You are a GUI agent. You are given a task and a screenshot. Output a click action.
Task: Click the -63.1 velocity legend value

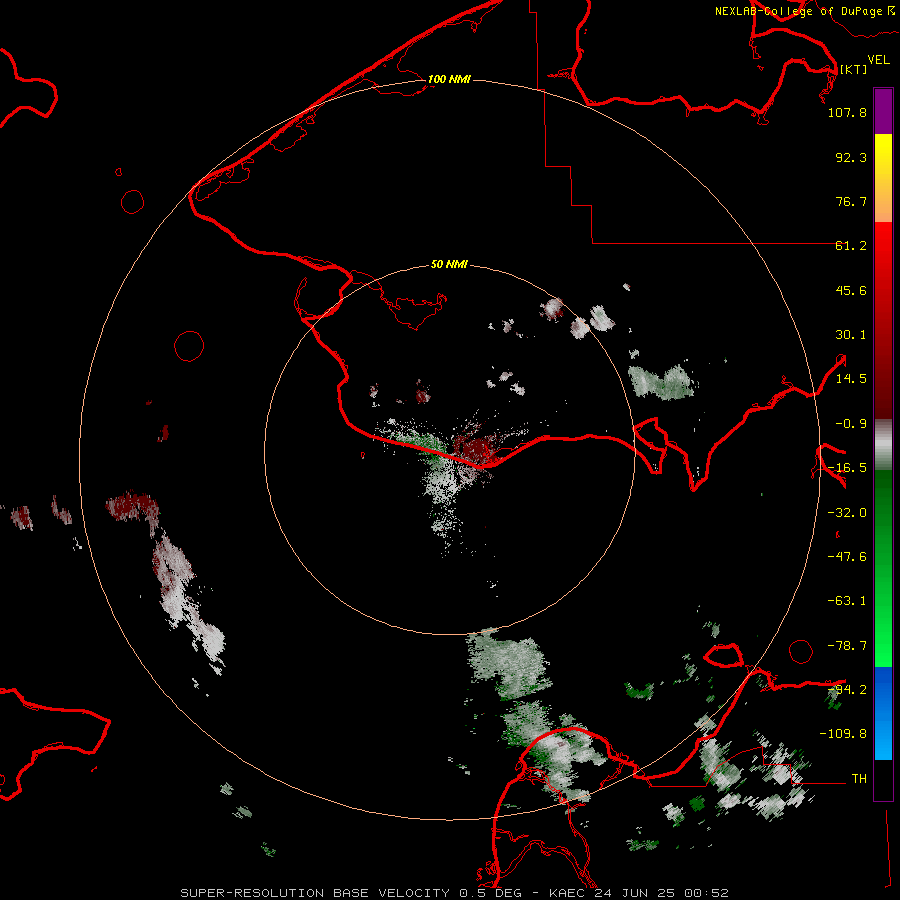point(847,601)
